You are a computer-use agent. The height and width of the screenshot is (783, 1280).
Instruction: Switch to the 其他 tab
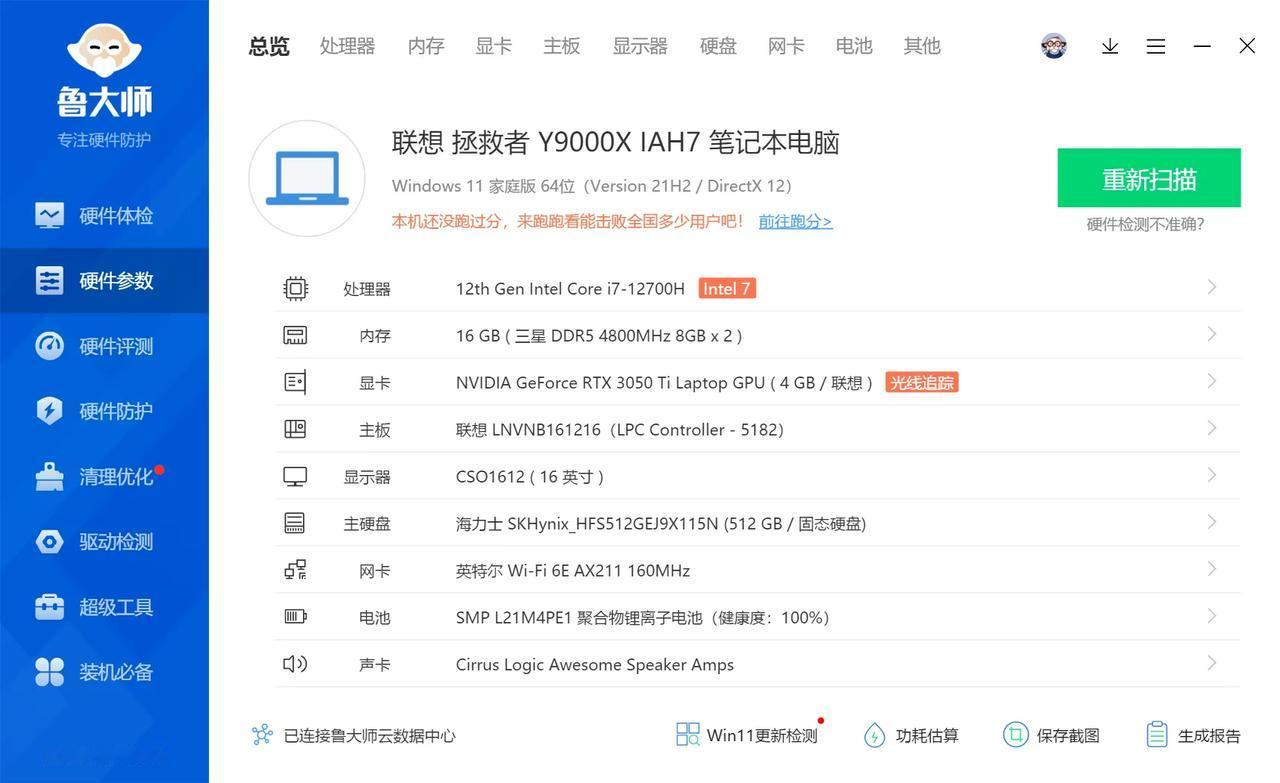922,46
